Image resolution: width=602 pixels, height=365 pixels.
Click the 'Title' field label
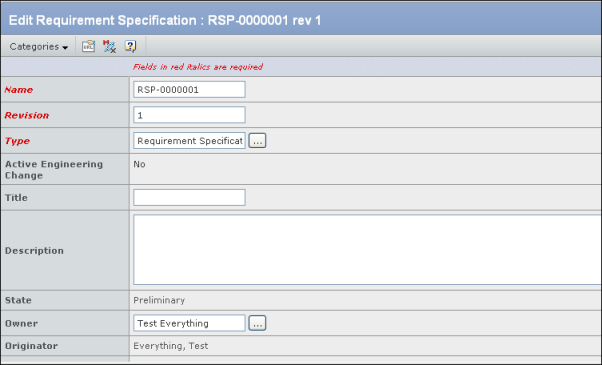point(16,198)
